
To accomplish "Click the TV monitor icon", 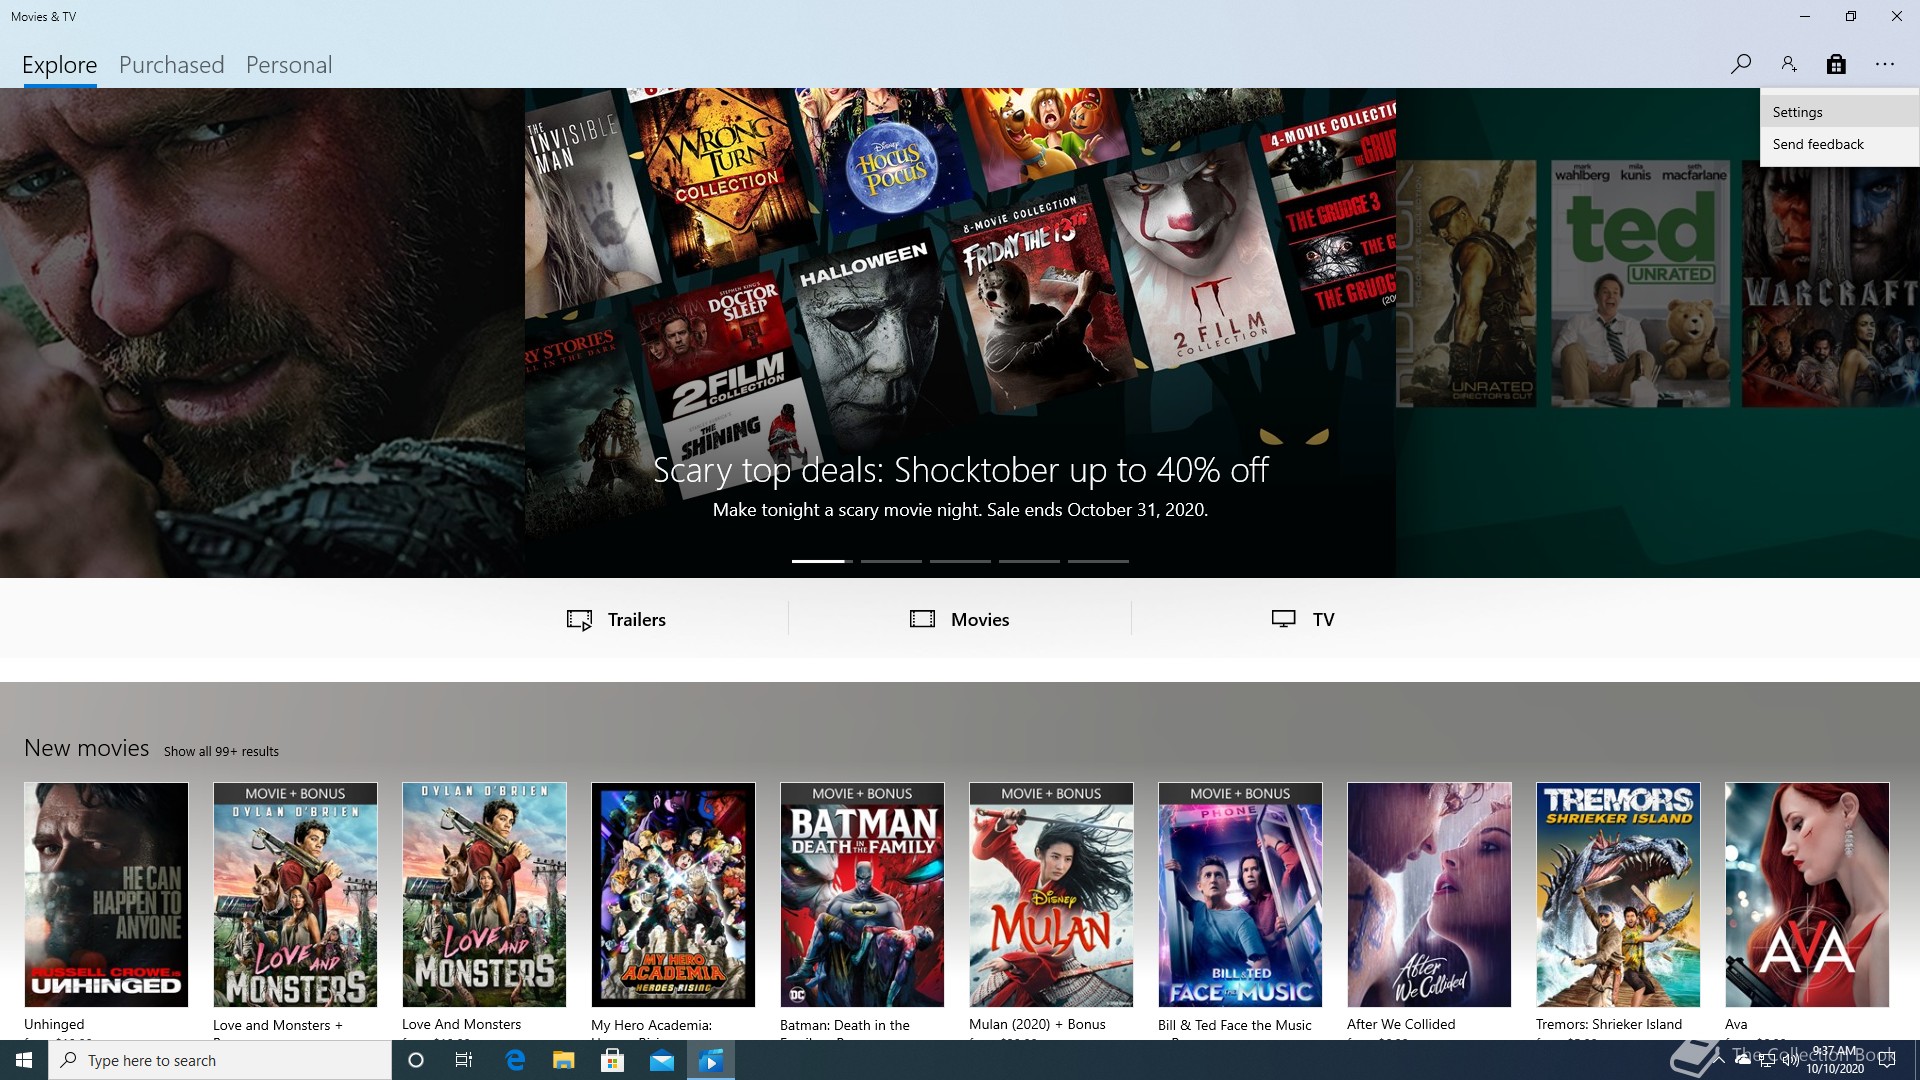I will (1283, 619).
